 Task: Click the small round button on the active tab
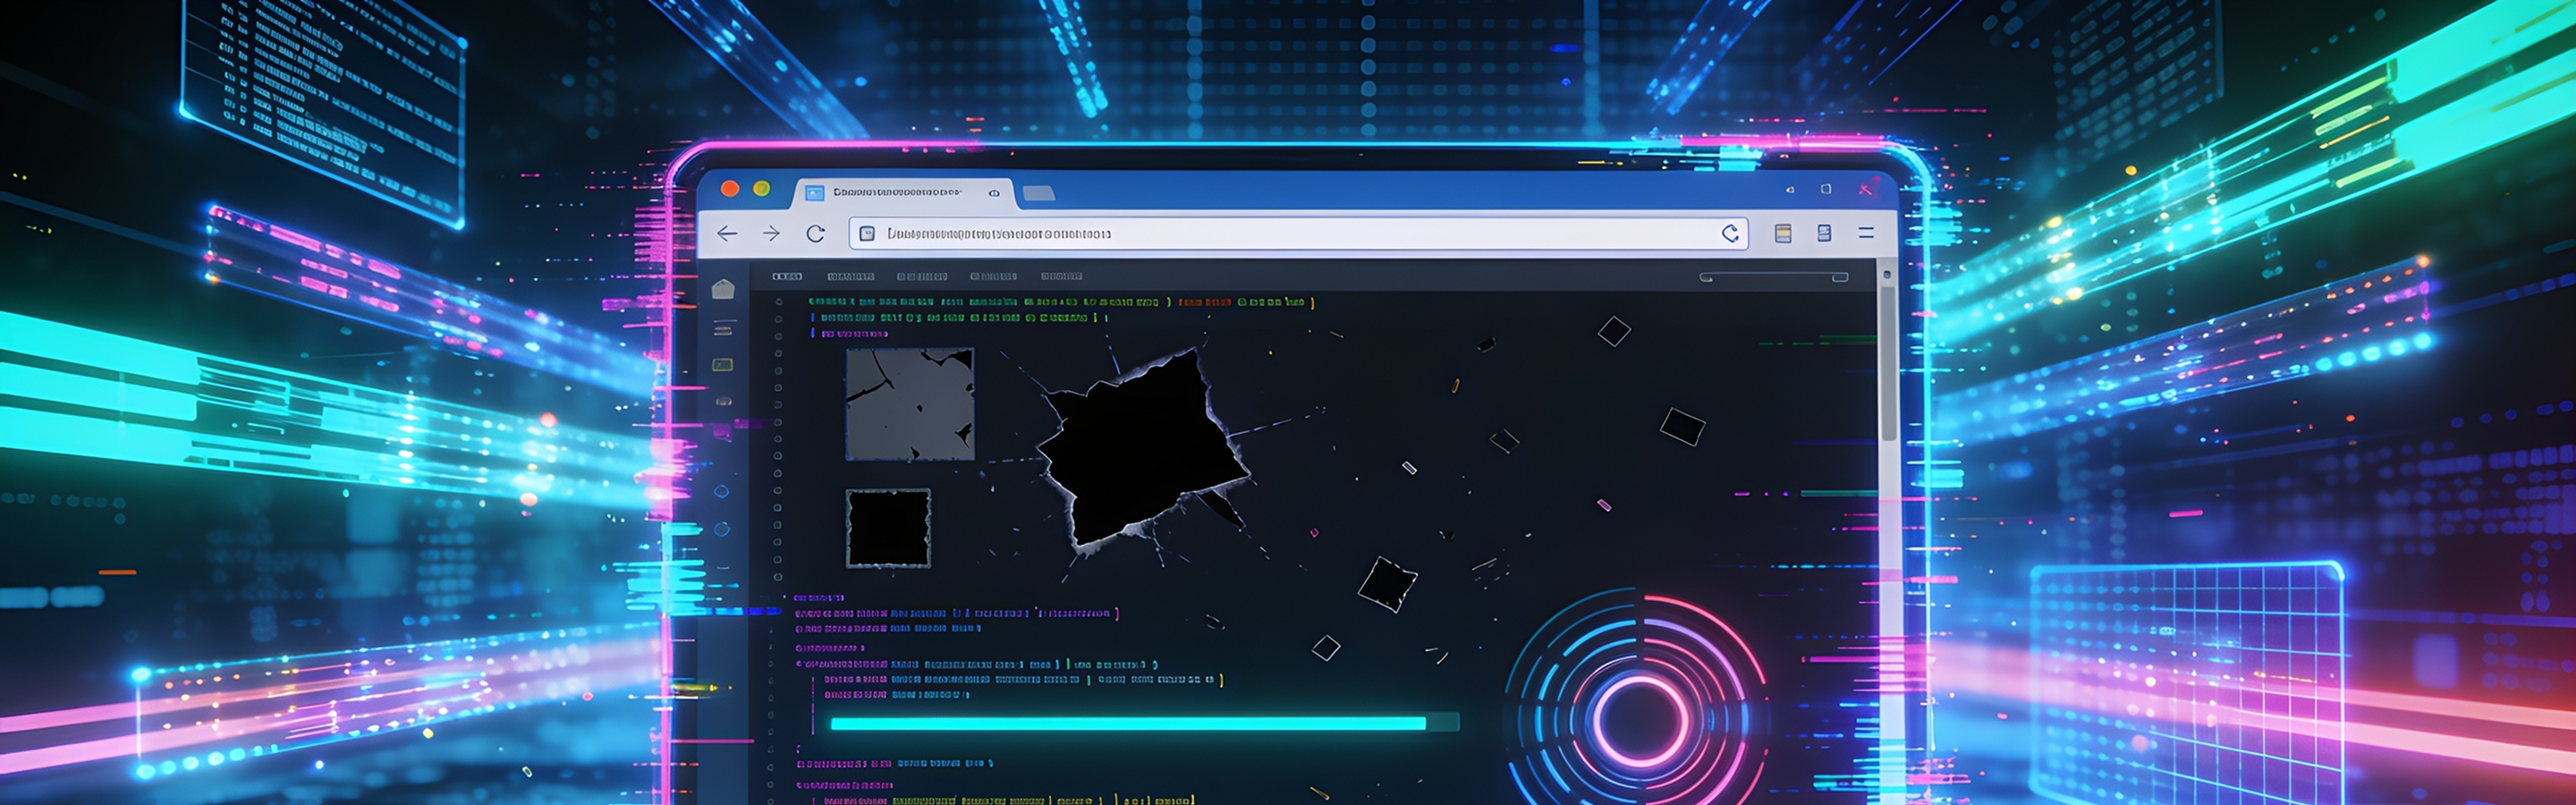(994, 193)
